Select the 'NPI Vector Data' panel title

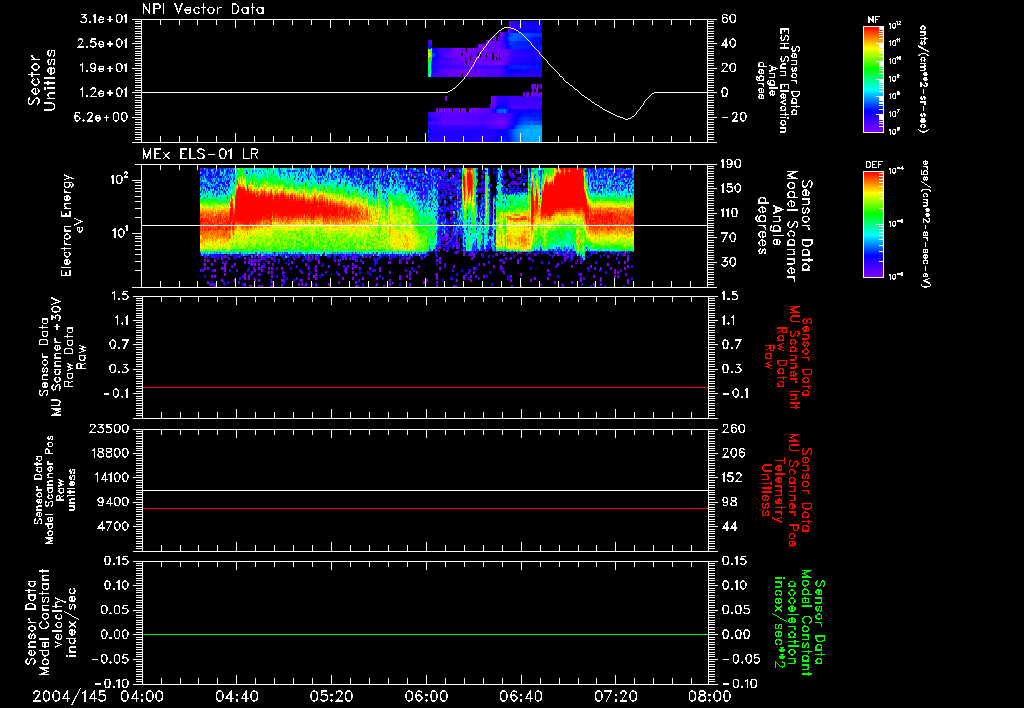click(203, 9)
